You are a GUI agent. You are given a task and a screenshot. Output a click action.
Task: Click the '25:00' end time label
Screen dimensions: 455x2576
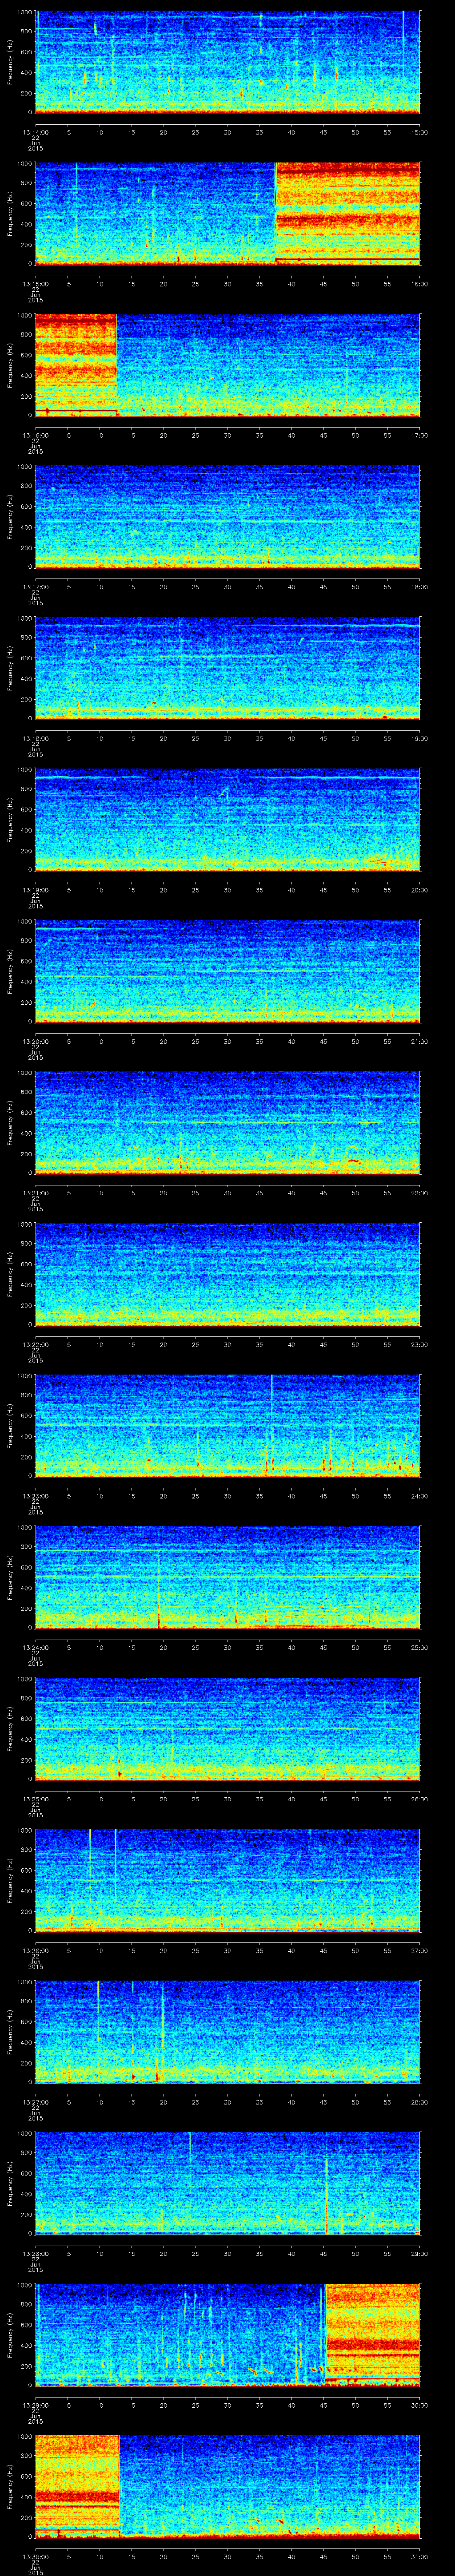click(419, 1647)
